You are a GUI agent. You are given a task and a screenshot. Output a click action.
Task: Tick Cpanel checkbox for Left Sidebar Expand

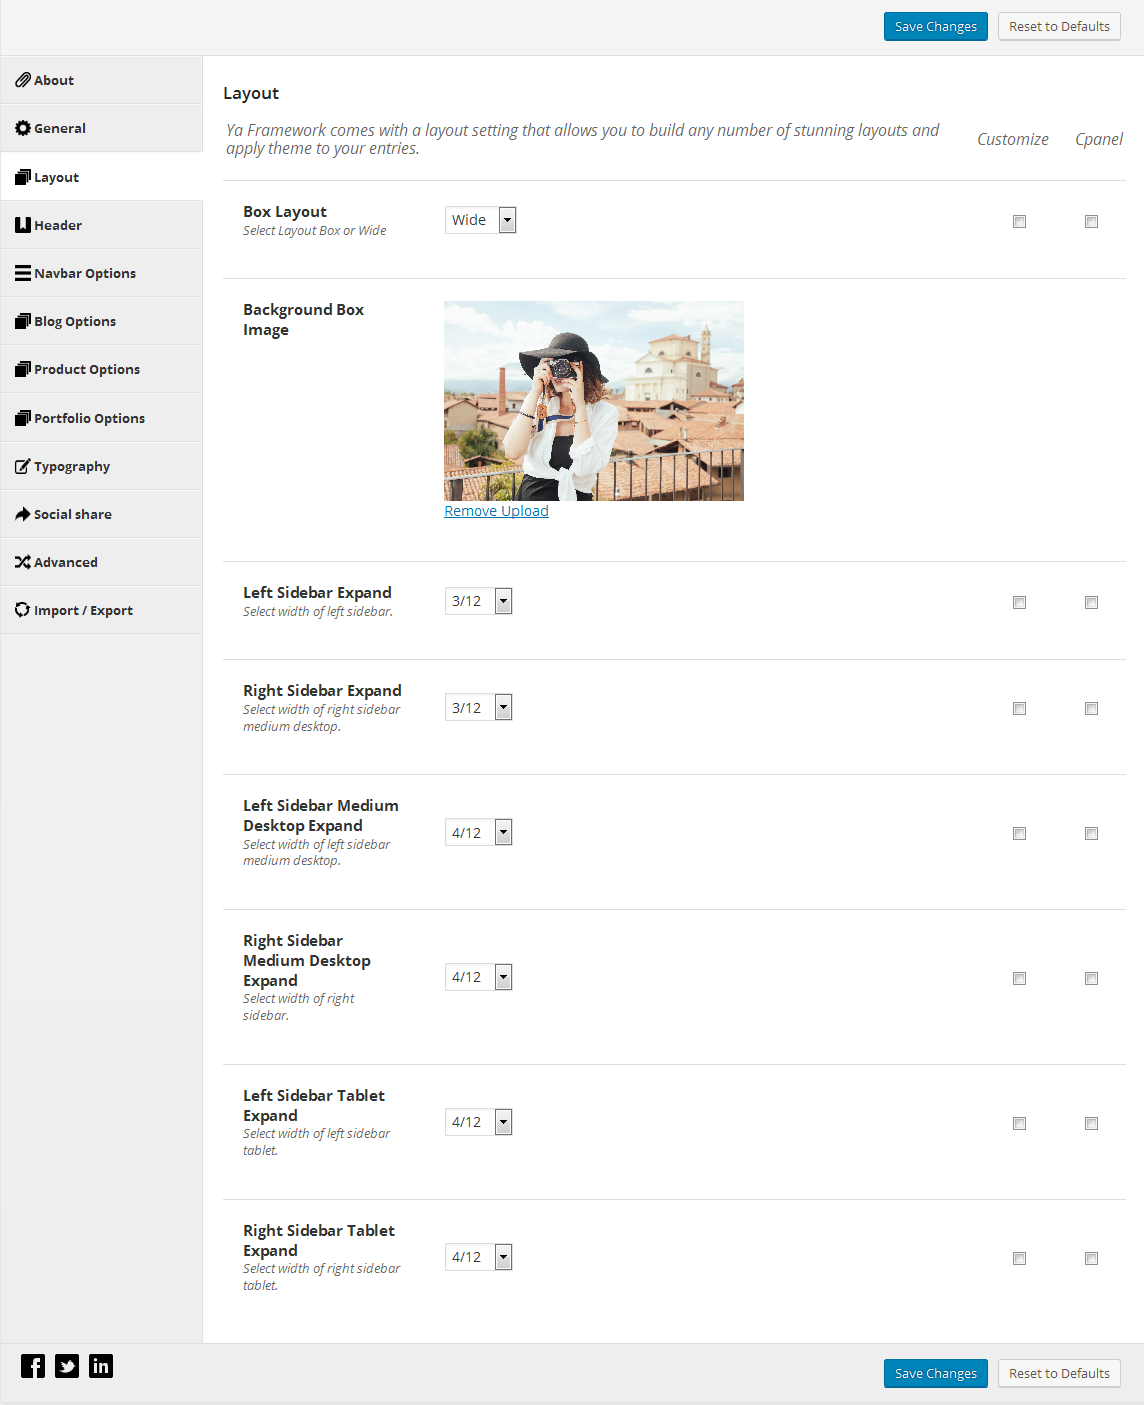(1091, 603)
